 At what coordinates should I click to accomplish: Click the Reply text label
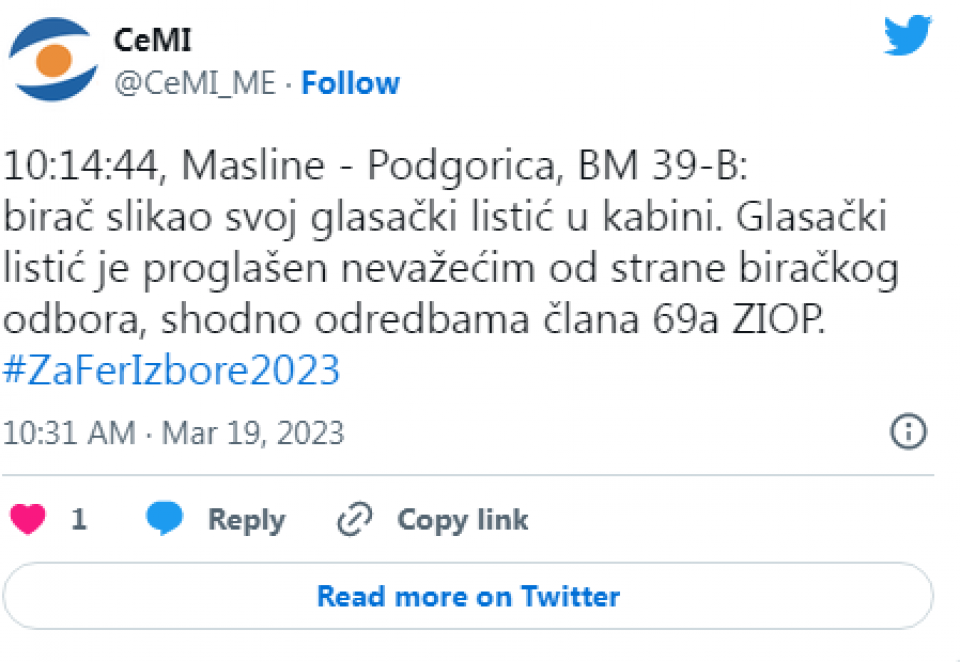click(246, 520)
